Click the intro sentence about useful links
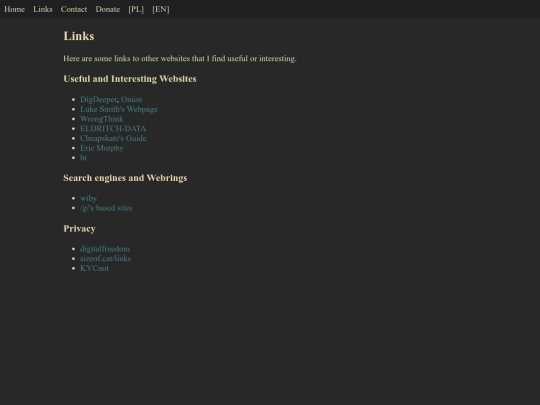 [x=180, y=59]
